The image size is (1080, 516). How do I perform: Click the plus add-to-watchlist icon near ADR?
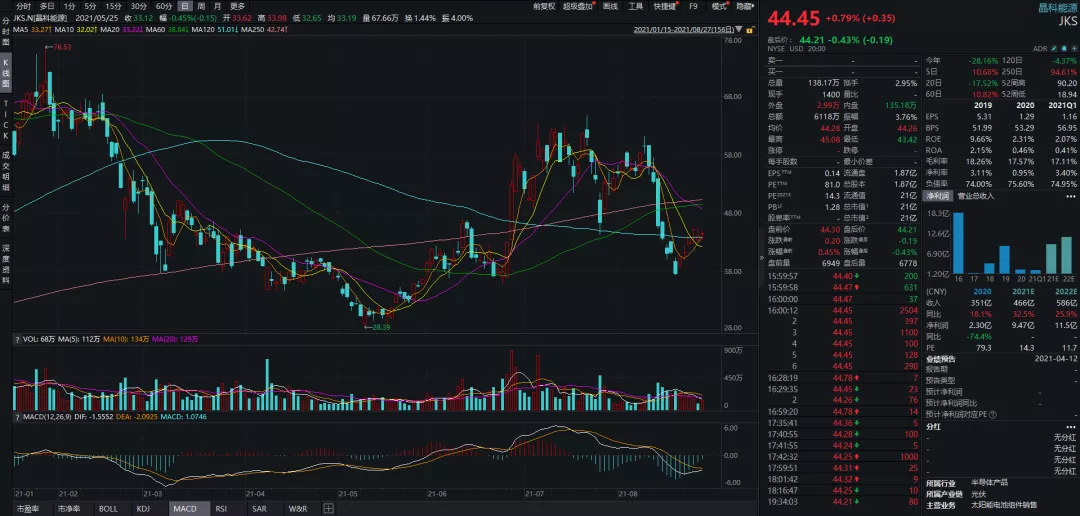[1073, 47]
